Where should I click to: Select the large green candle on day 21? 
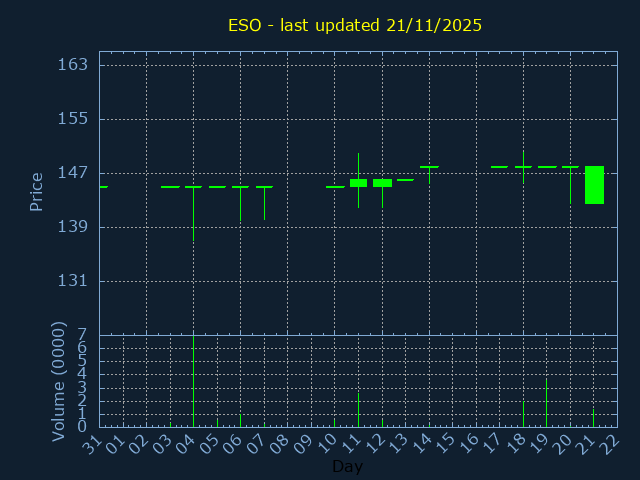[594, 185]
